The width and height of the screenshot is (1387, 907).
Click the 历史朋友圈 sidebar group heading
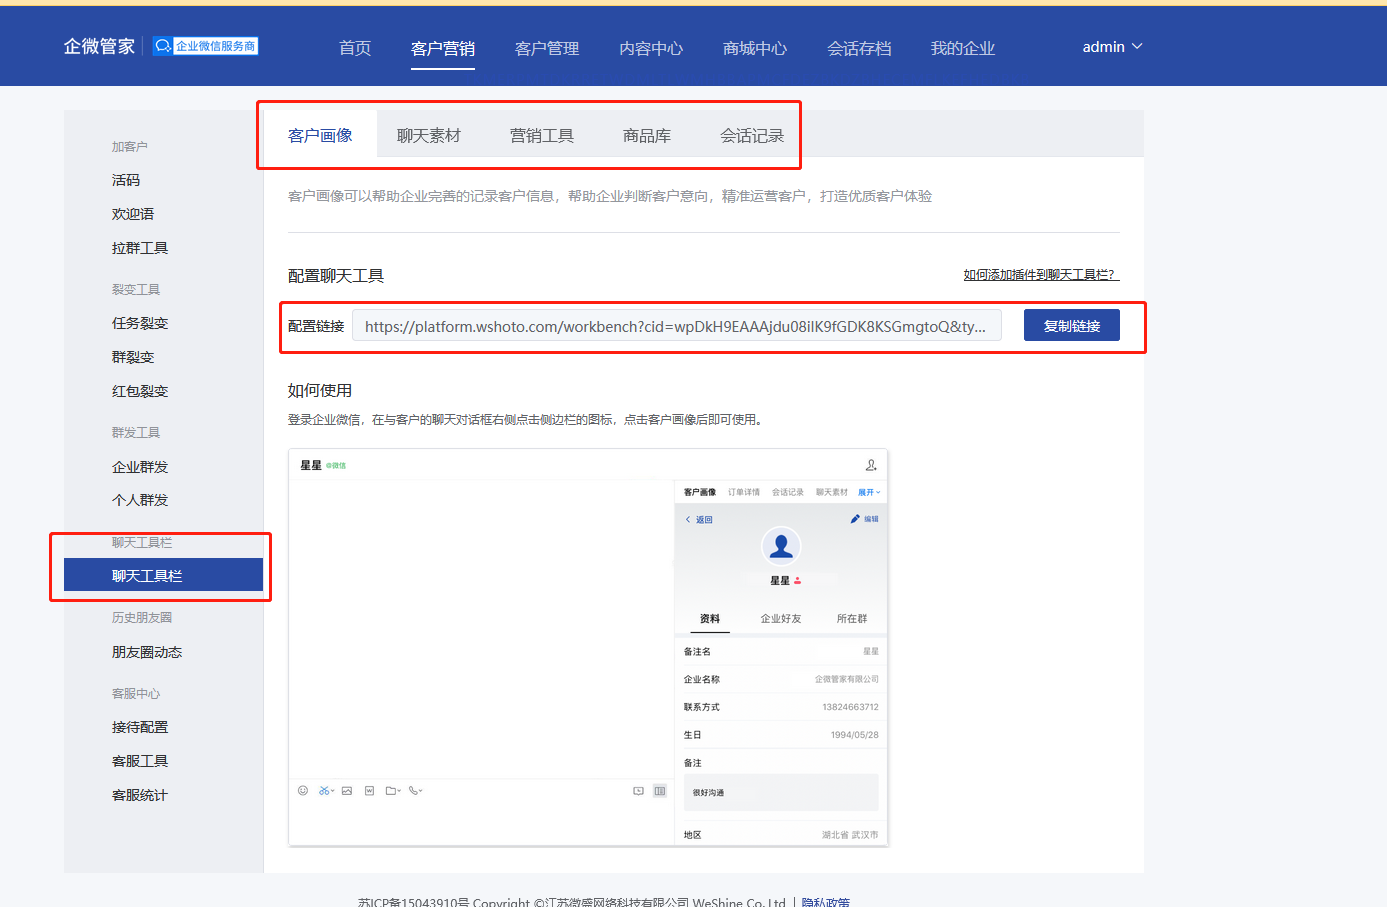(142, 617)
